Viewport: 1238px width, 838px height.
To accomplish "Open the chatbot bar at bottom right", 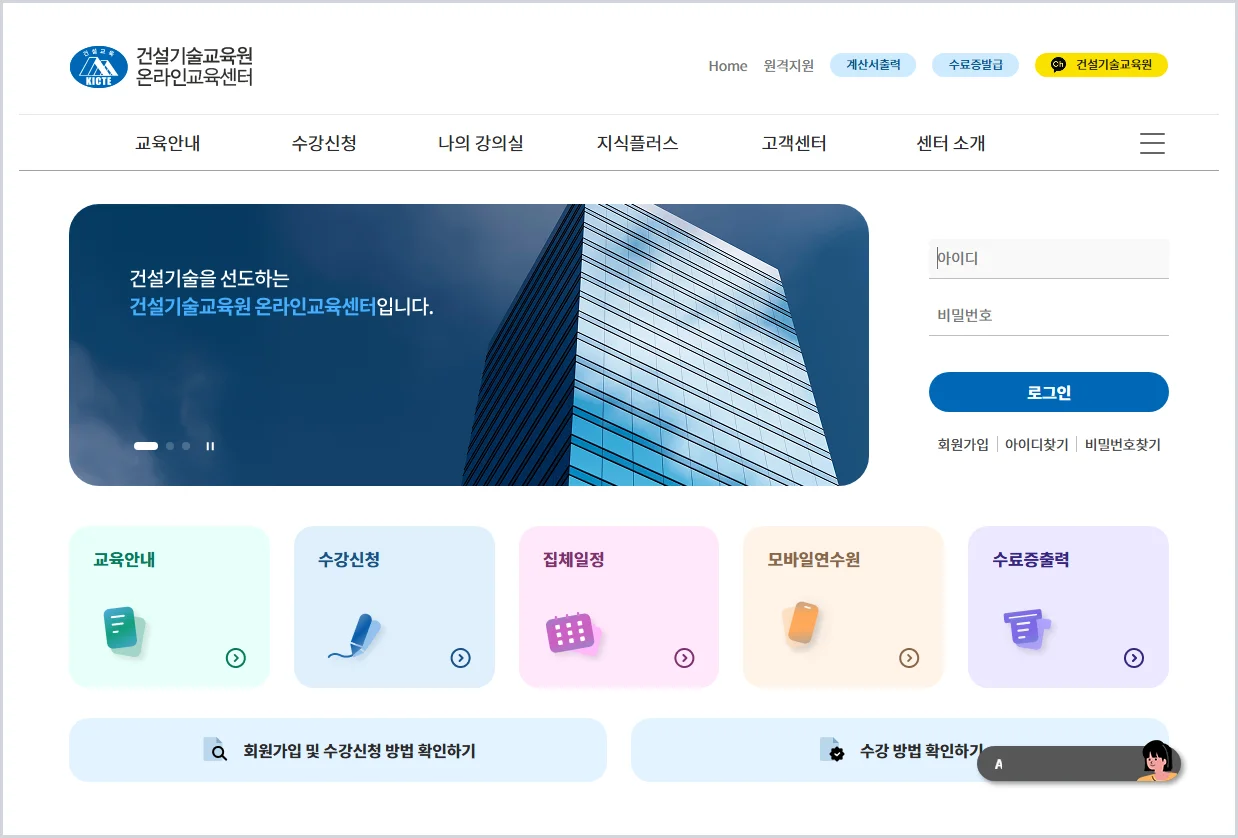I will pyautogui.click(x=1079, y=764).
